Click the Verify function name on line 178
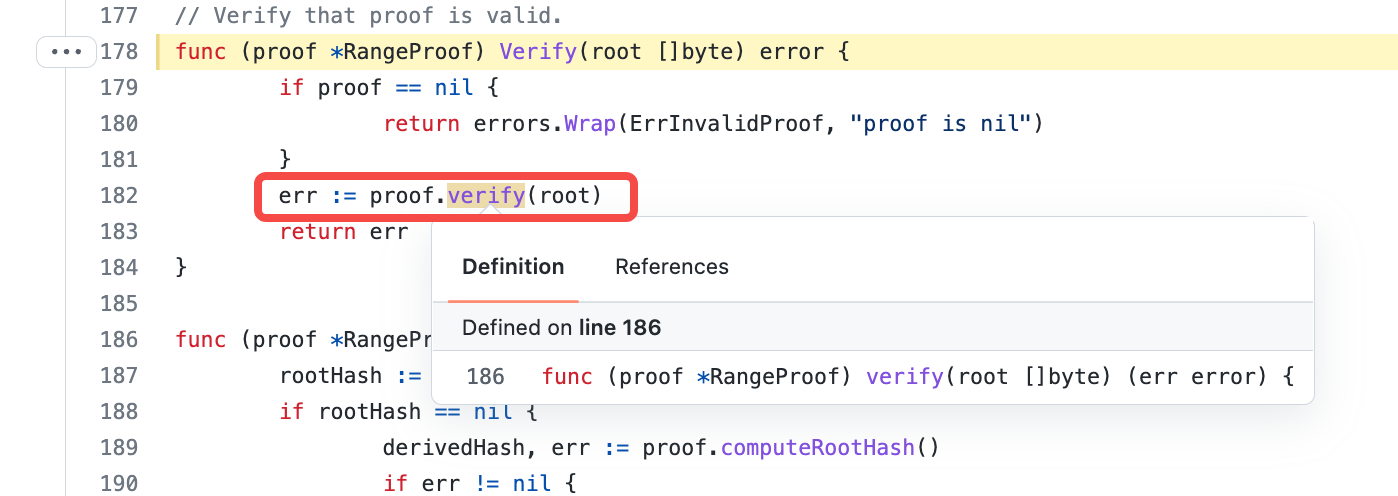This screenshot has height=496, width=1398. (538, 51)
